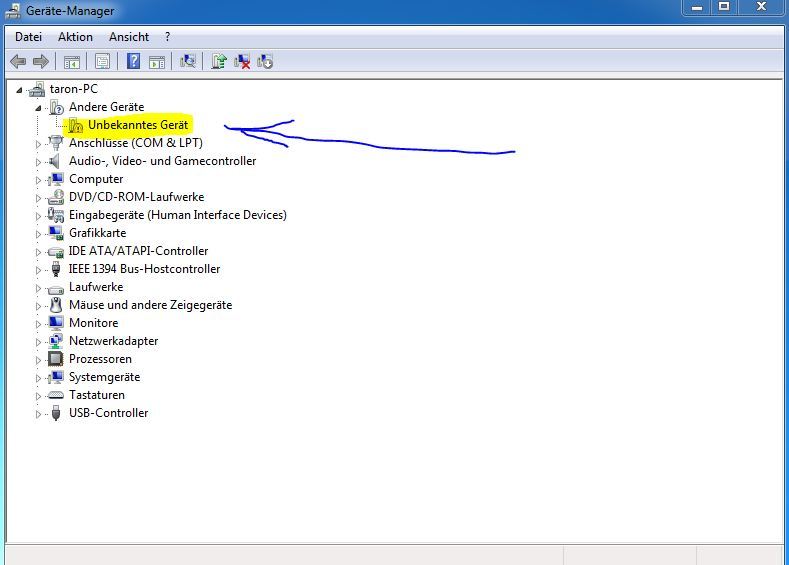Expand the Computer node arrow

pos(38,180)
